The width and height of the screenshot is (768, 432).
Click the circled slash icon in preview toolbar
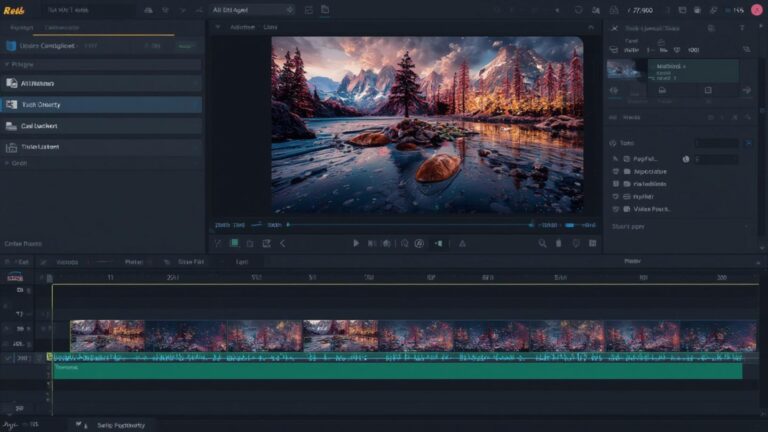click(x=419, y=243)
